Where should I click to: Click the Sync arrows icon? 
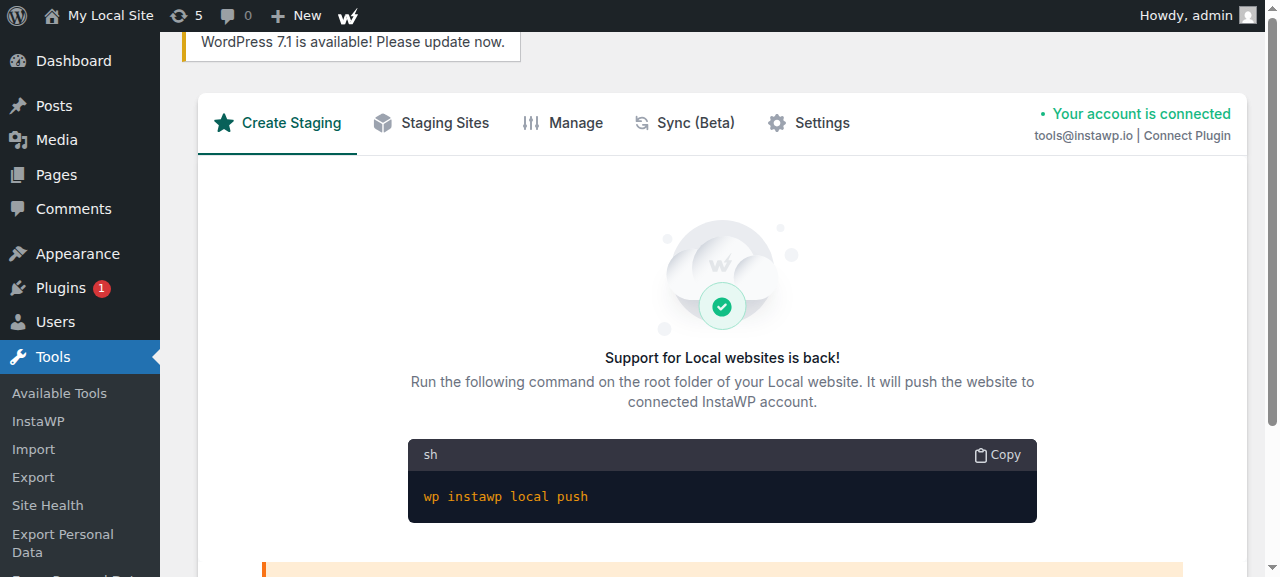coord(642,123)
